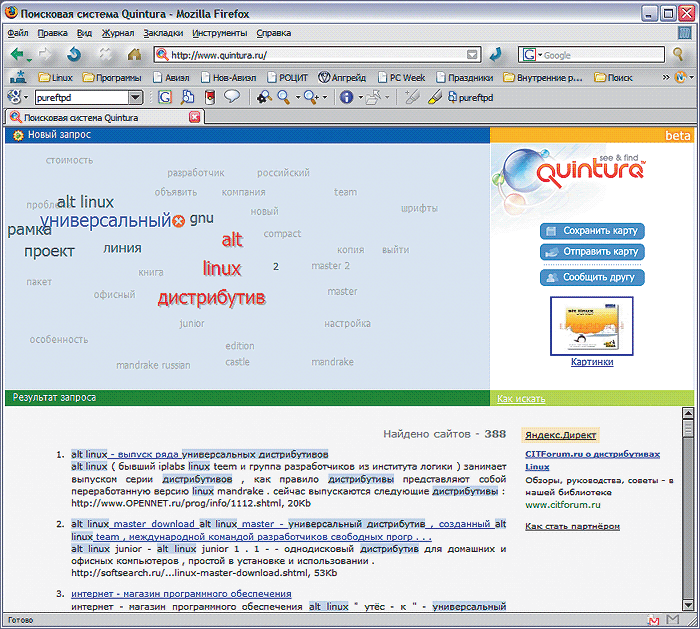
Task: Go to the Home page icon
Action: [x=134, y=54]
